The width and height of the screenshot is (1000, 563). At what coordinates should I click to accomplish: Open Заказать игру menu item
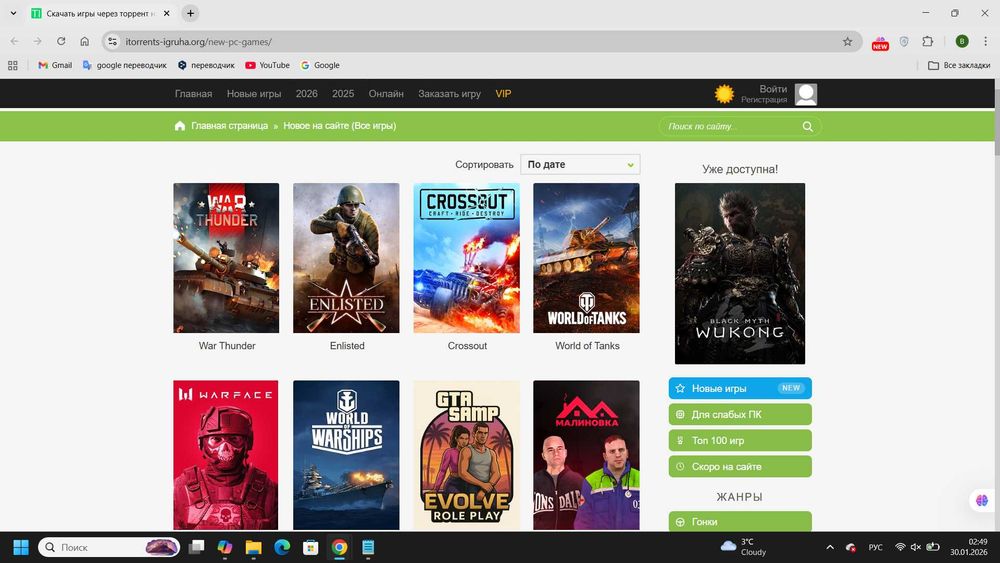pyautogui.click(x=449, y=94)
